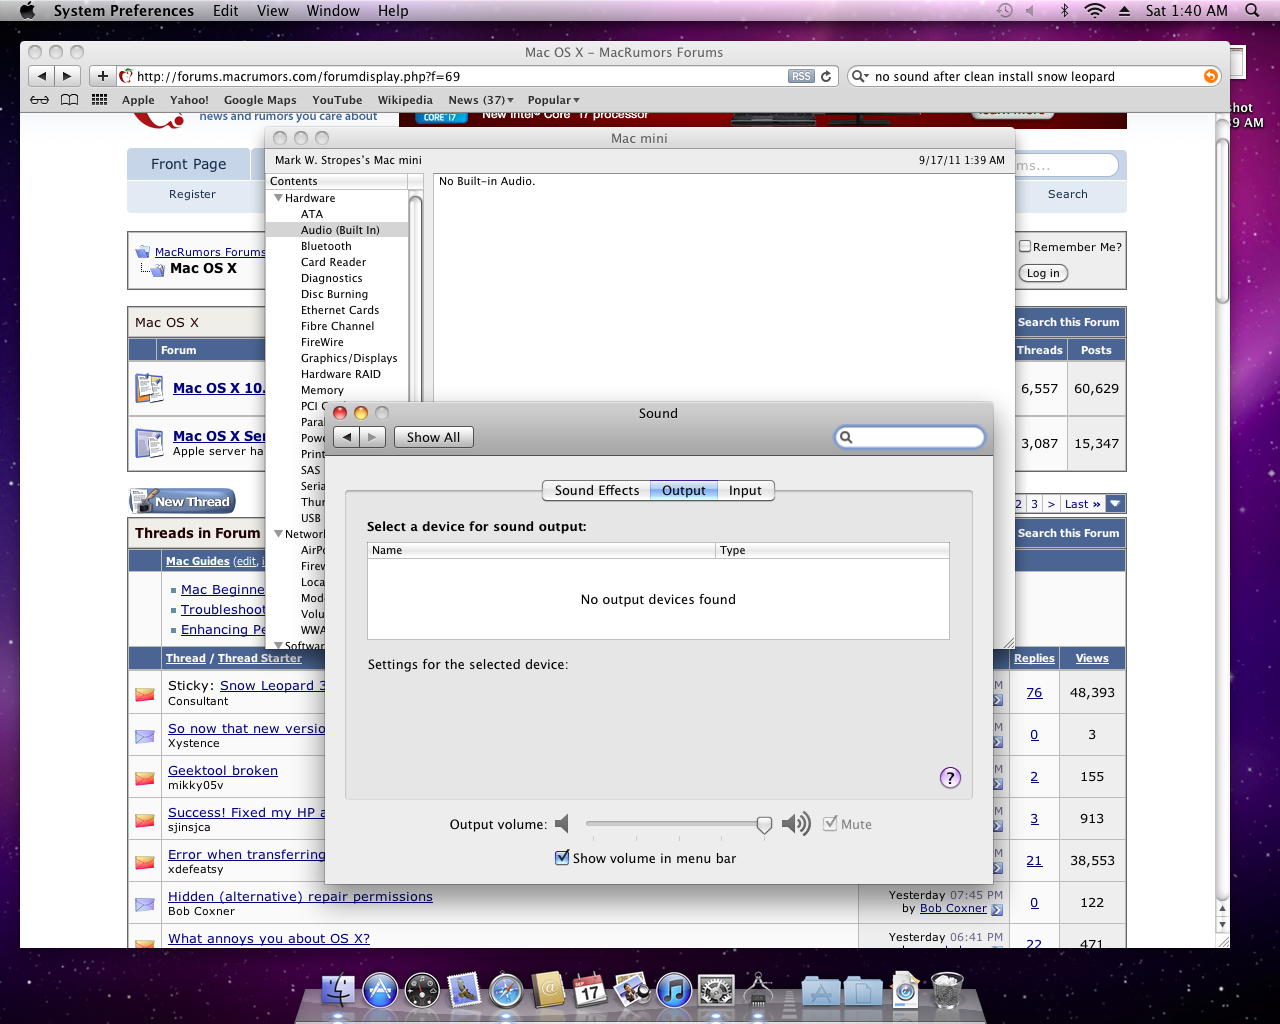Open the Apple menu

27,10
